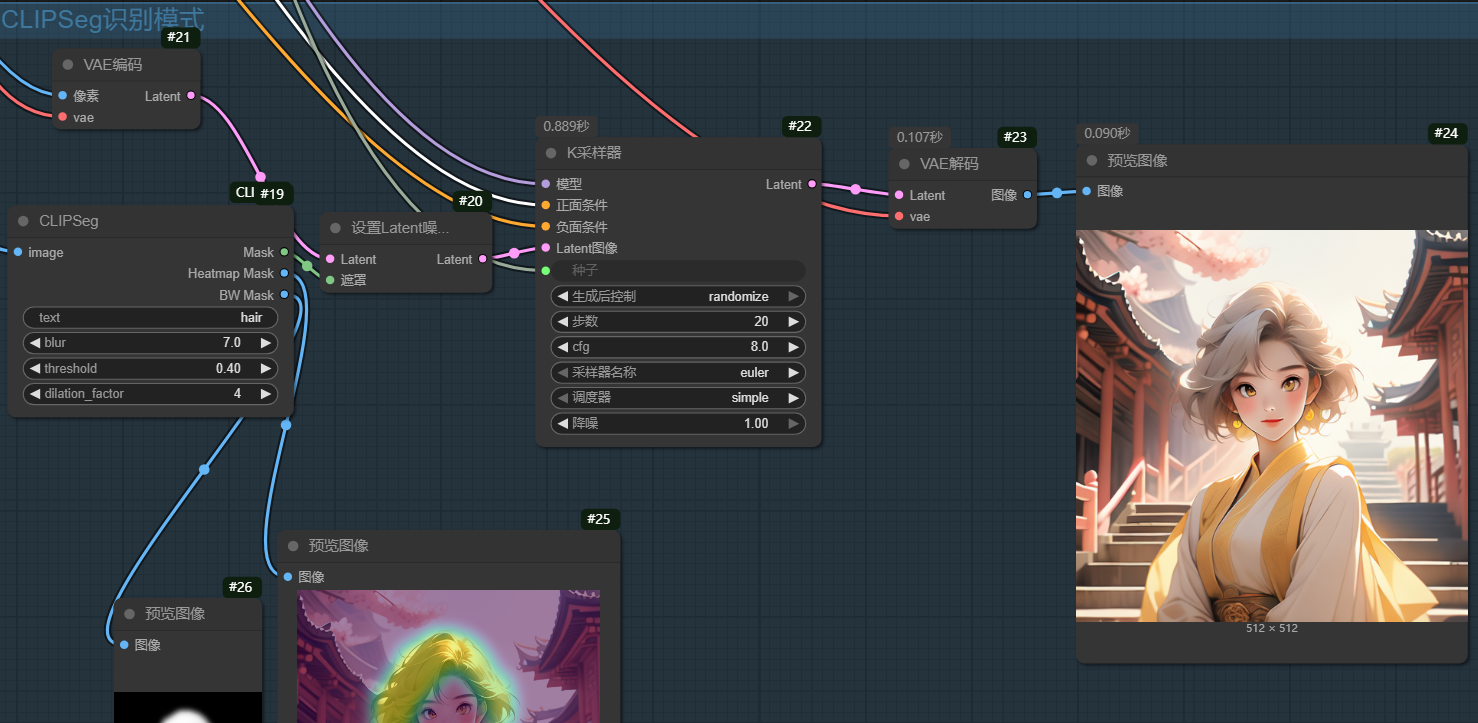
Task: Click the 图像 output port on VAE解码
Action: 1028,195
